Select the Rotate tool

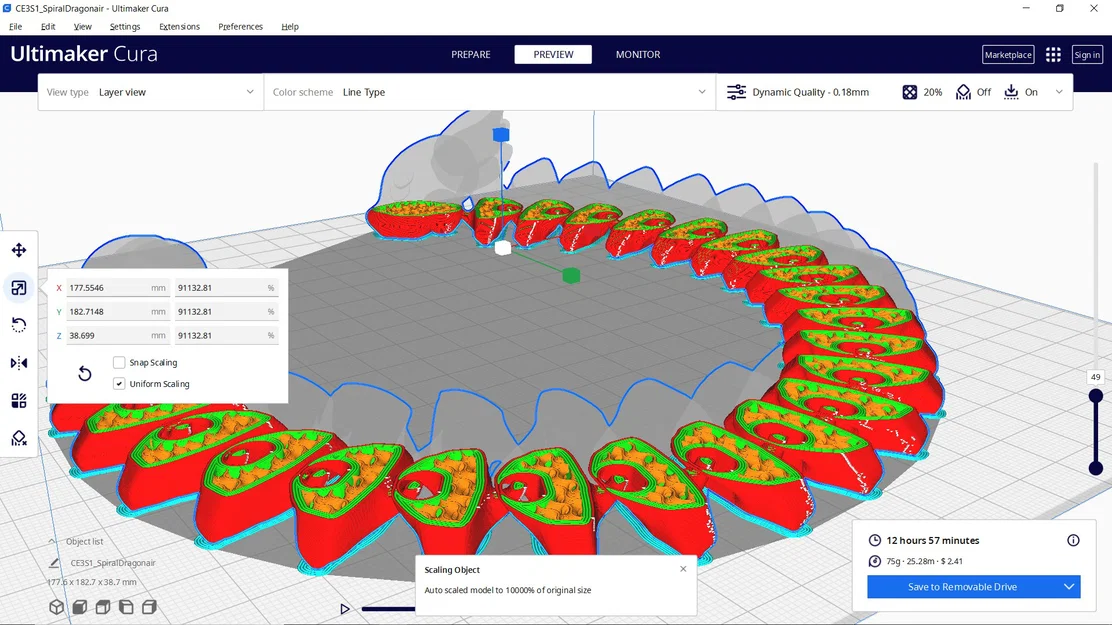[x=19, y=326]
